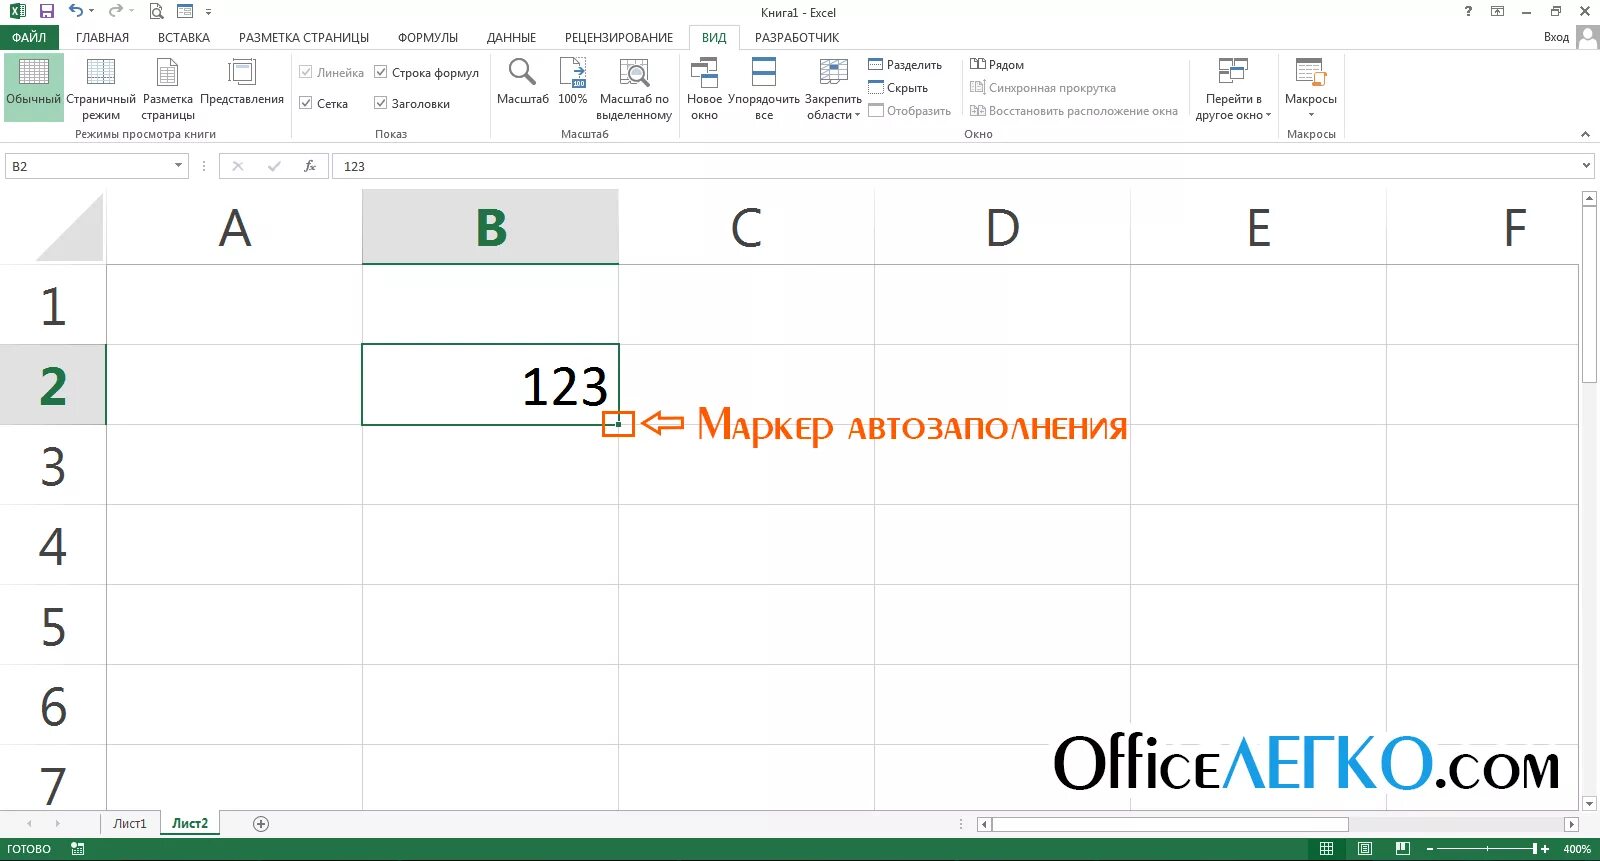Open Представления custom views
Image resolution: width=1600 pixels, height=861 pixels.
[242, 83]
